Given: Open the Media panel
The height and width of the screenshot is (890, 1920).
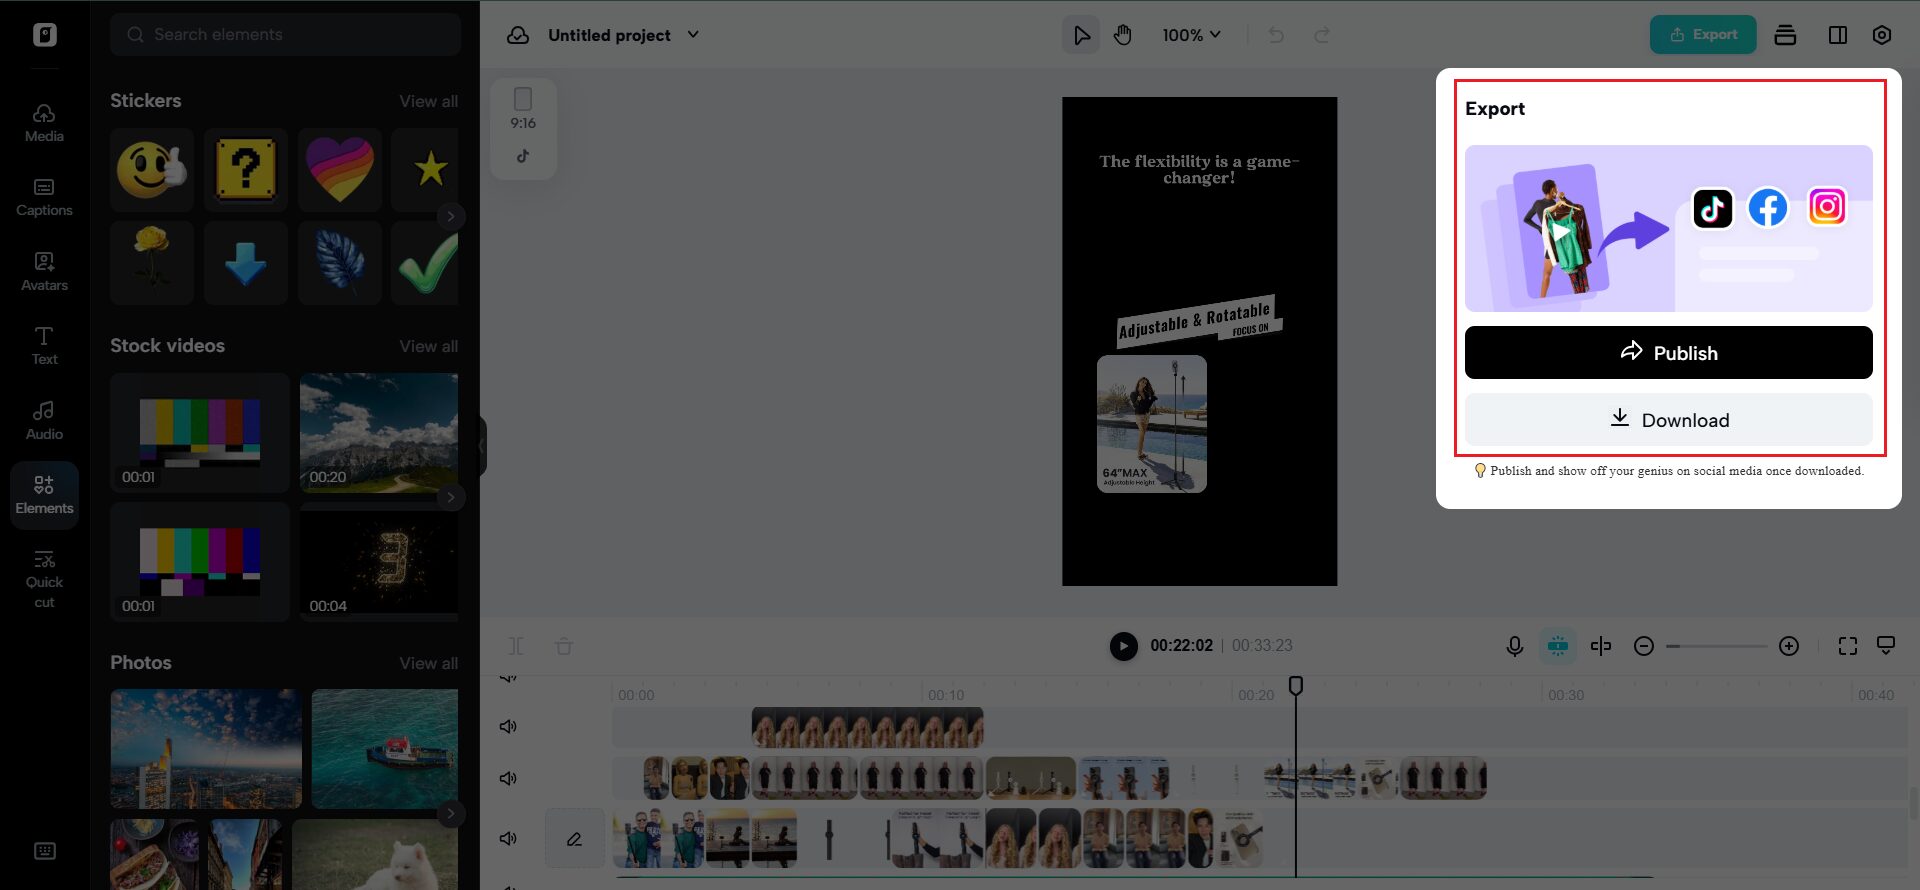Looking at the screenshot, I should point(44,123).
